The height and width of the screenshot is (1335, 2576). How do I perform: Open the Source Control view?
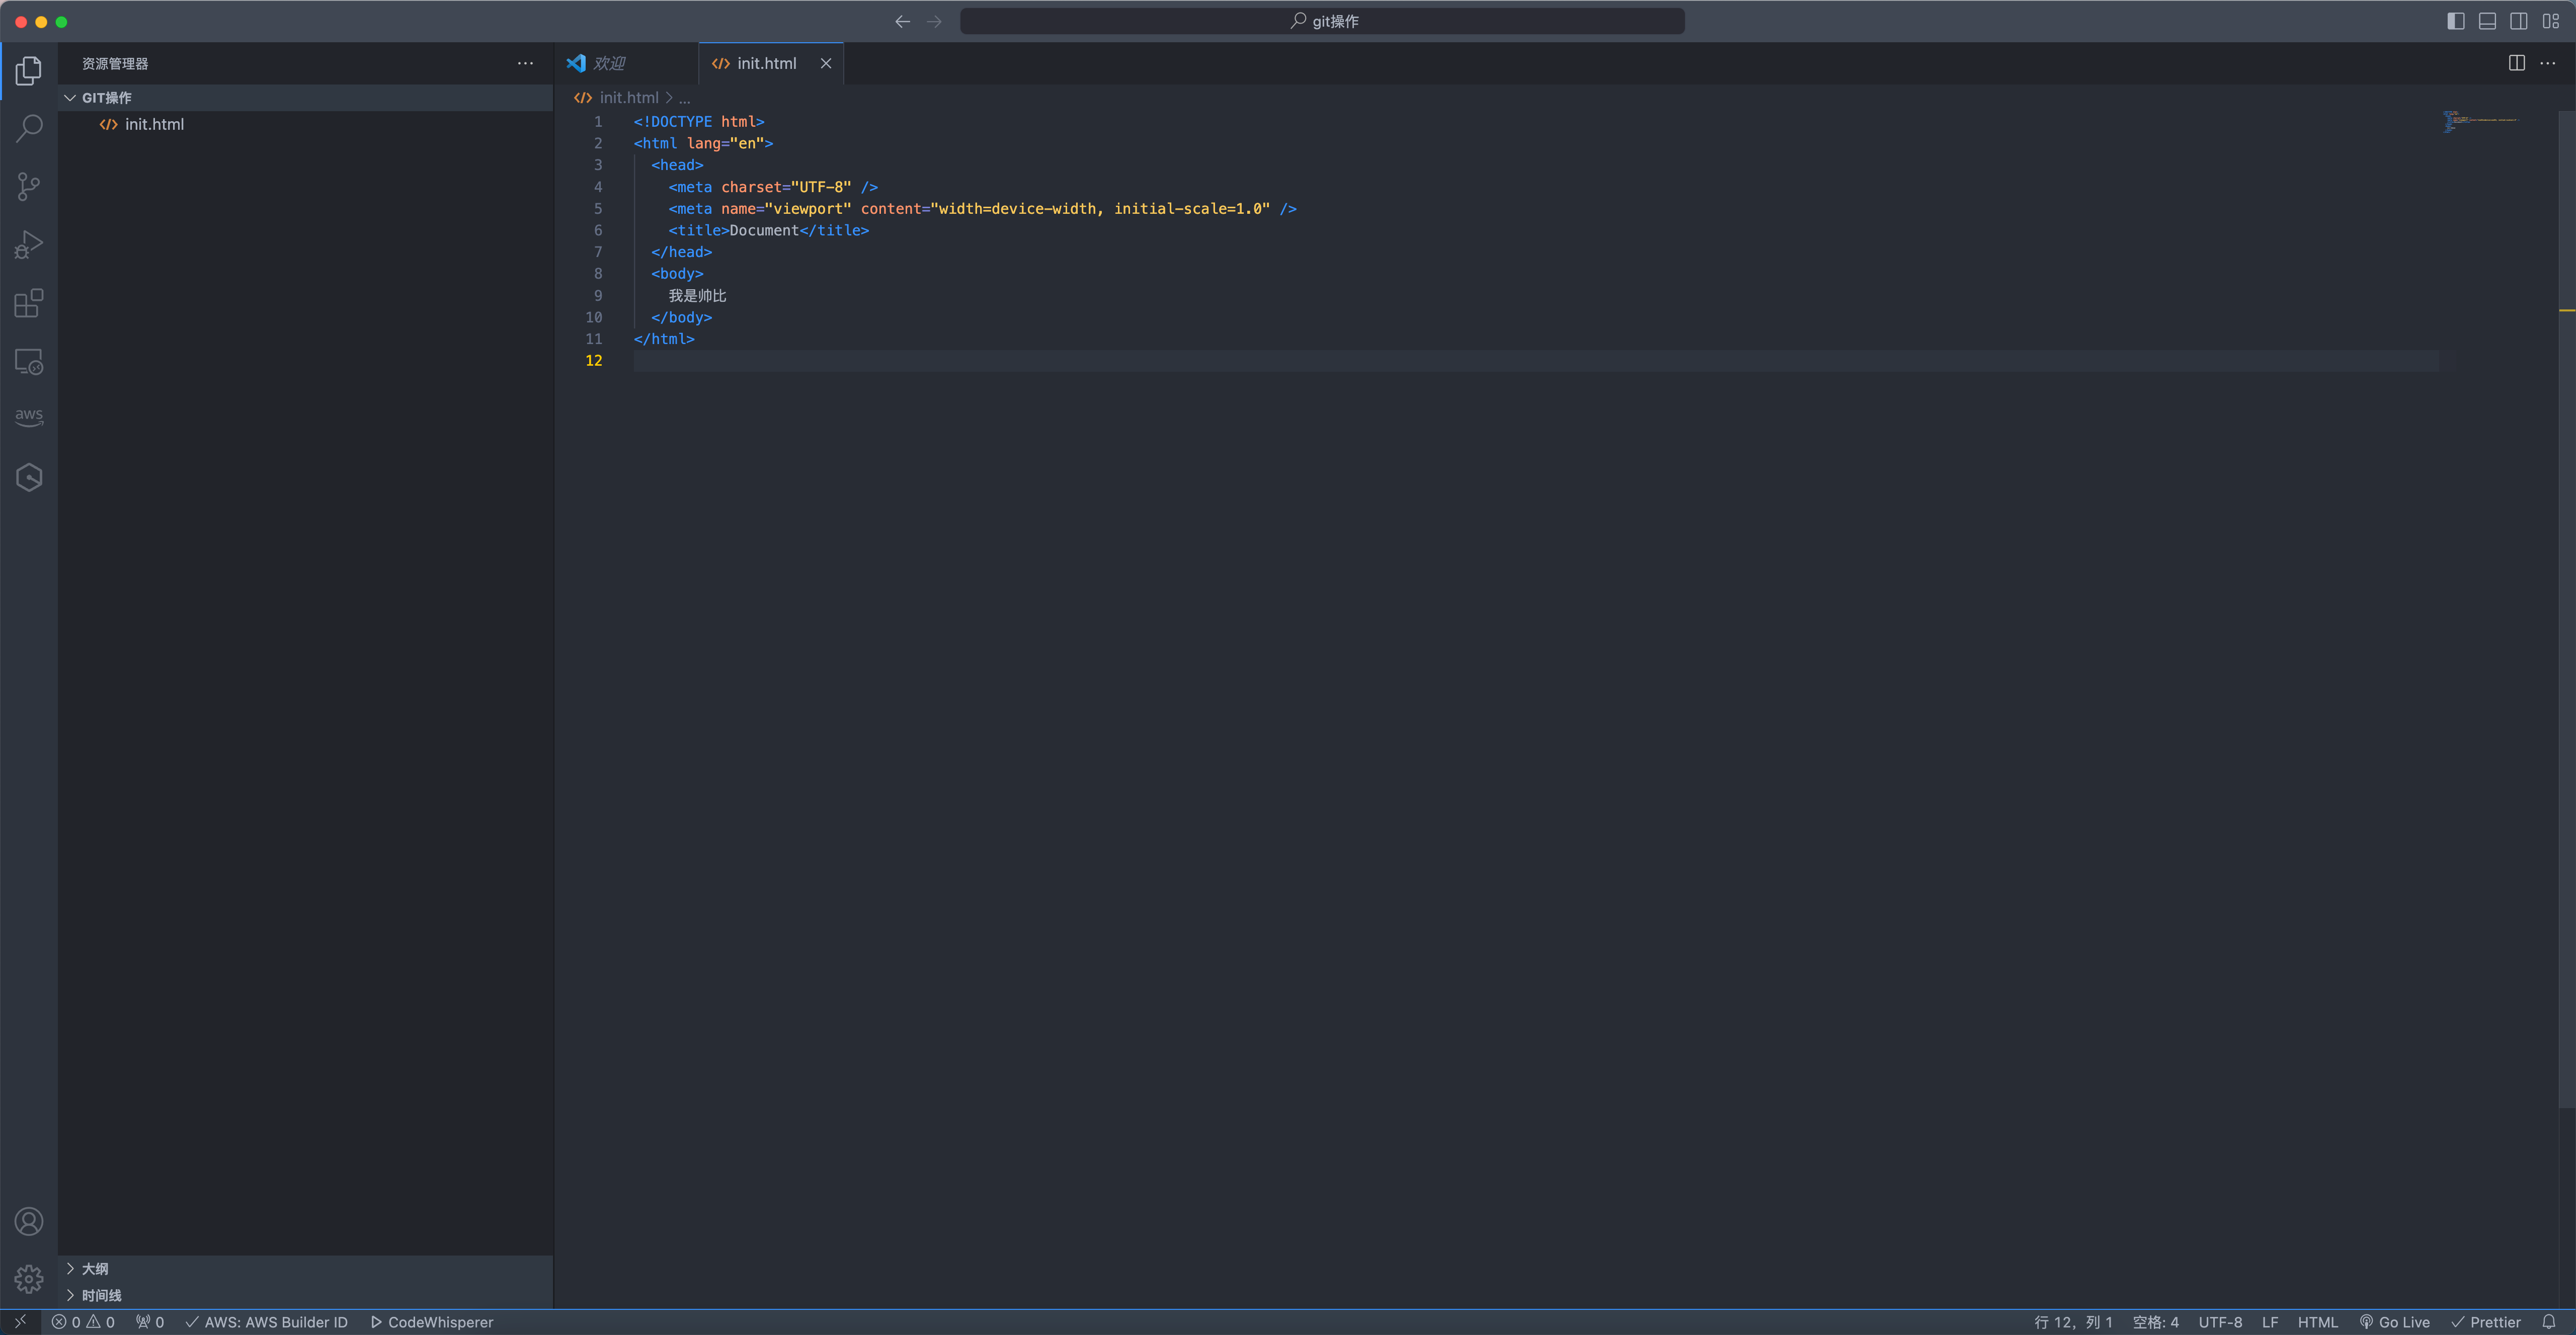click(29, 186)
